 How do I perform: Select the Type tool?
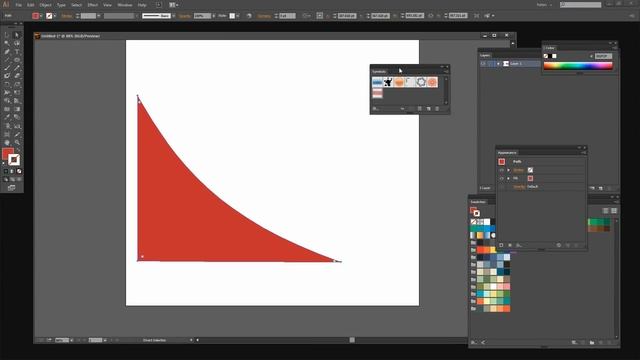pos(17,52)
